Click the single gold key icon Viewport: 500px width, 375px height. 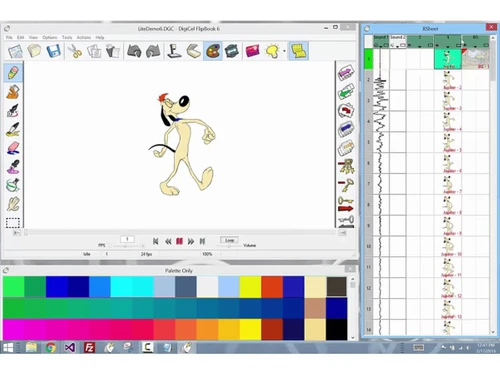click(346, 185)
